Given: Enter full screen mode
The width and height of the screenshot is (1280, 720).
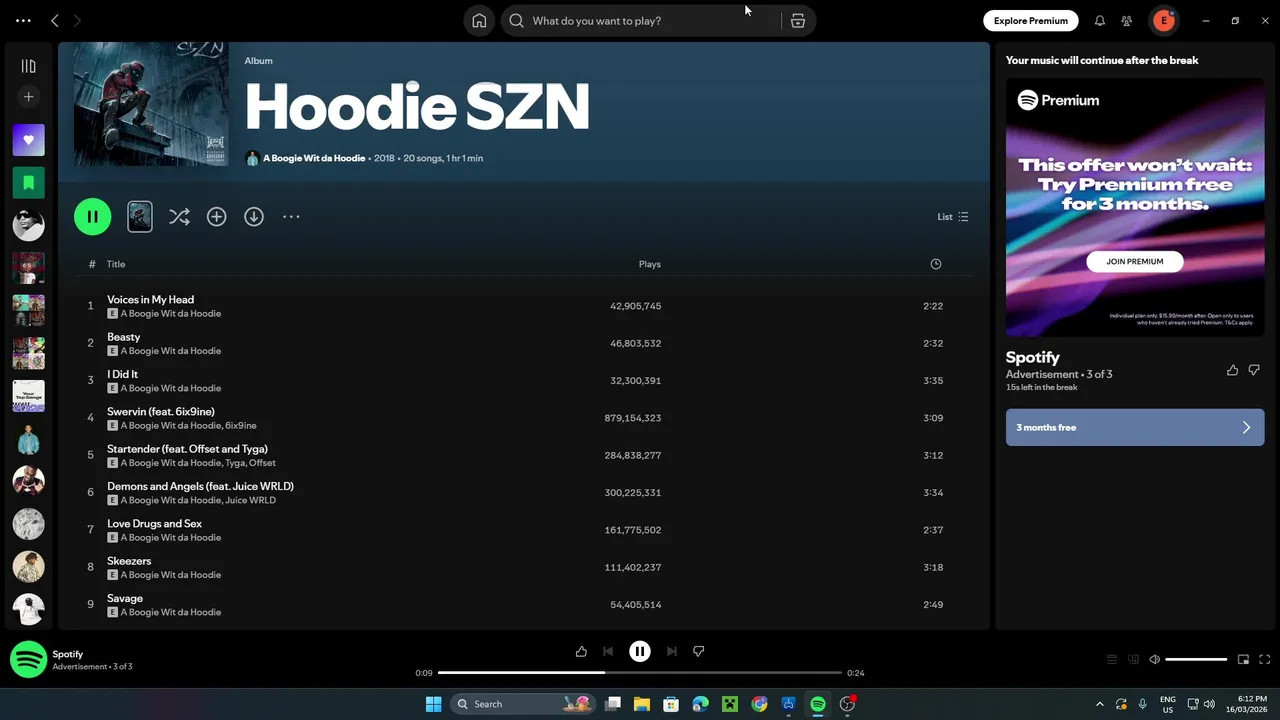Looking at the screenshot, I should (1265, 660).
